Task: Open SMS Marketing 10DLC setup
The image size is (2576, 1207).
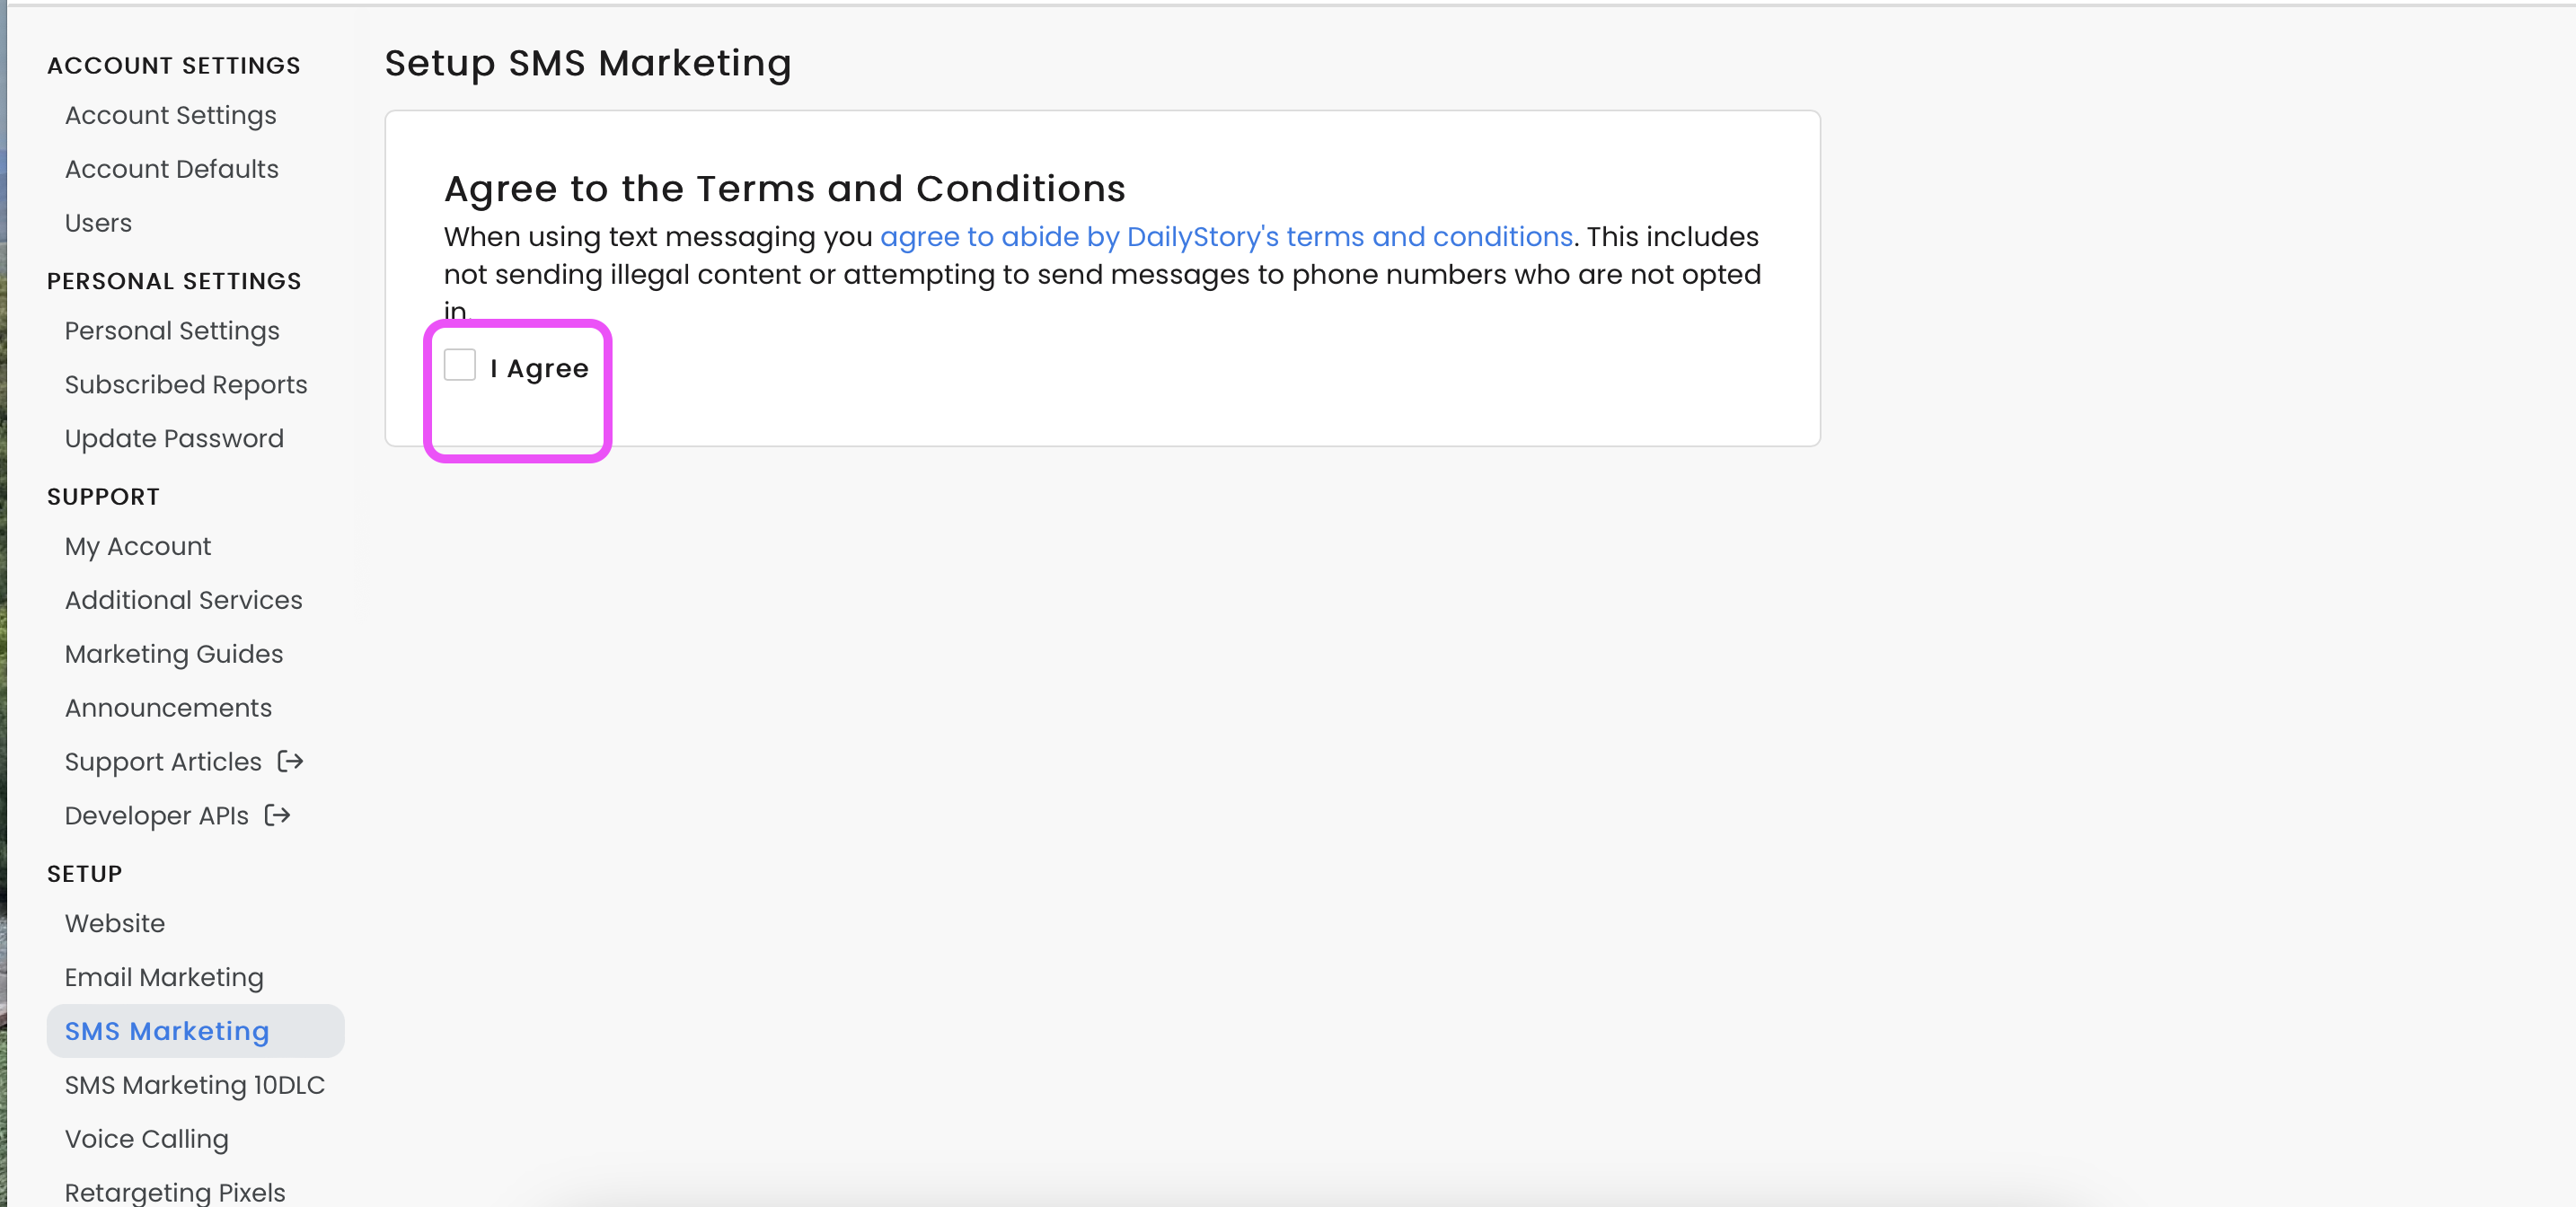Action: coord(195,1086)
